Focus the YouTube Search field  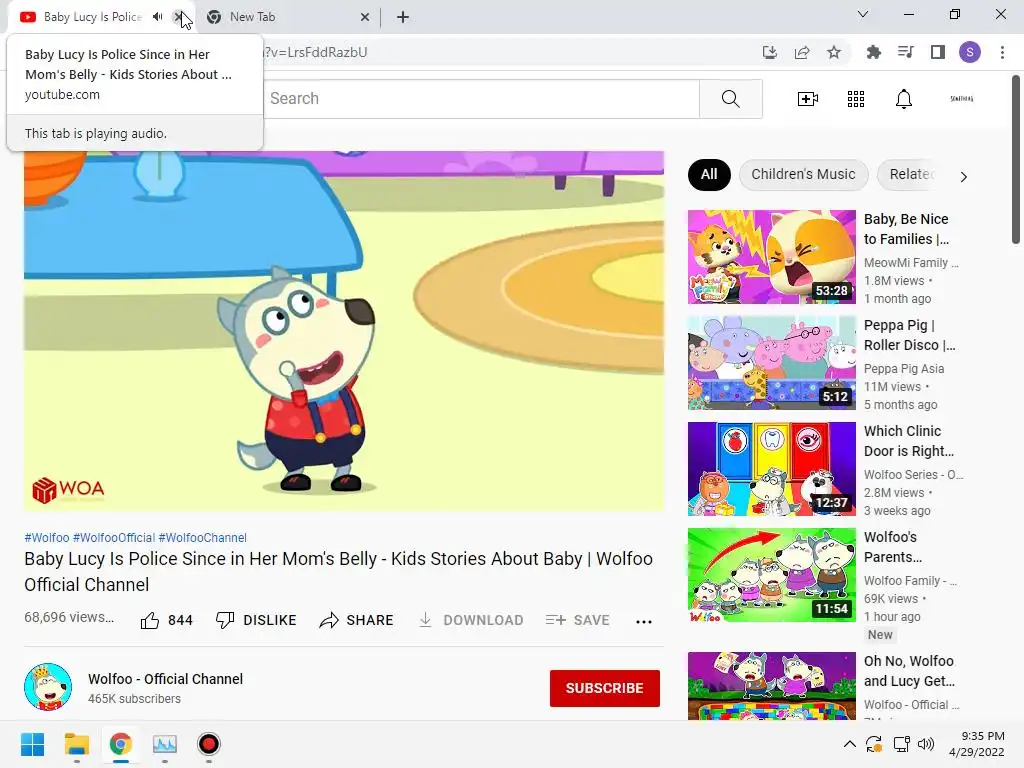click(x=481, y=99)
